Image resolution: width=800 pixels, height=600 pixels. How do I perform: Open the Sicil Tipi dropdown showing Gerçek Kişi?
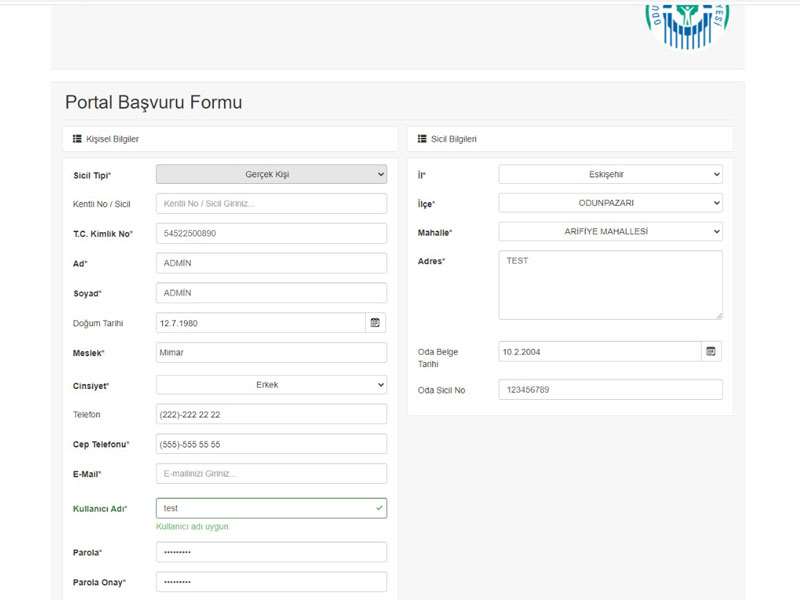click(271, 174)
